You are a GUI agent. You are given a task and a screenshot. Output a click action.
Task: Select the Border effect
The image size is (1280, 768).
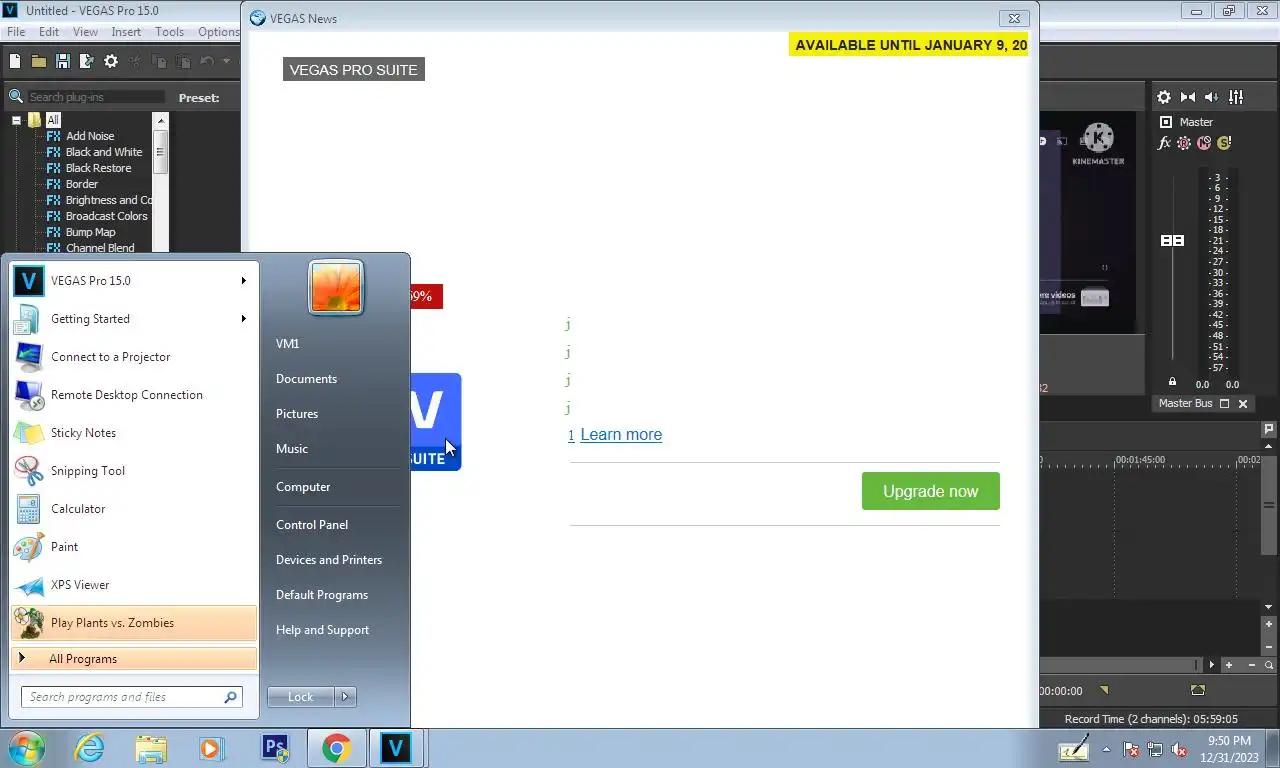82,184
